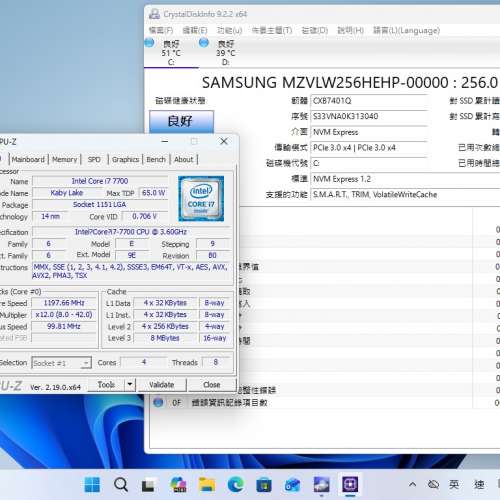Close the CPU-Z window with X
The width and height of the screenshot is (500, 500).
click(224, 141)
